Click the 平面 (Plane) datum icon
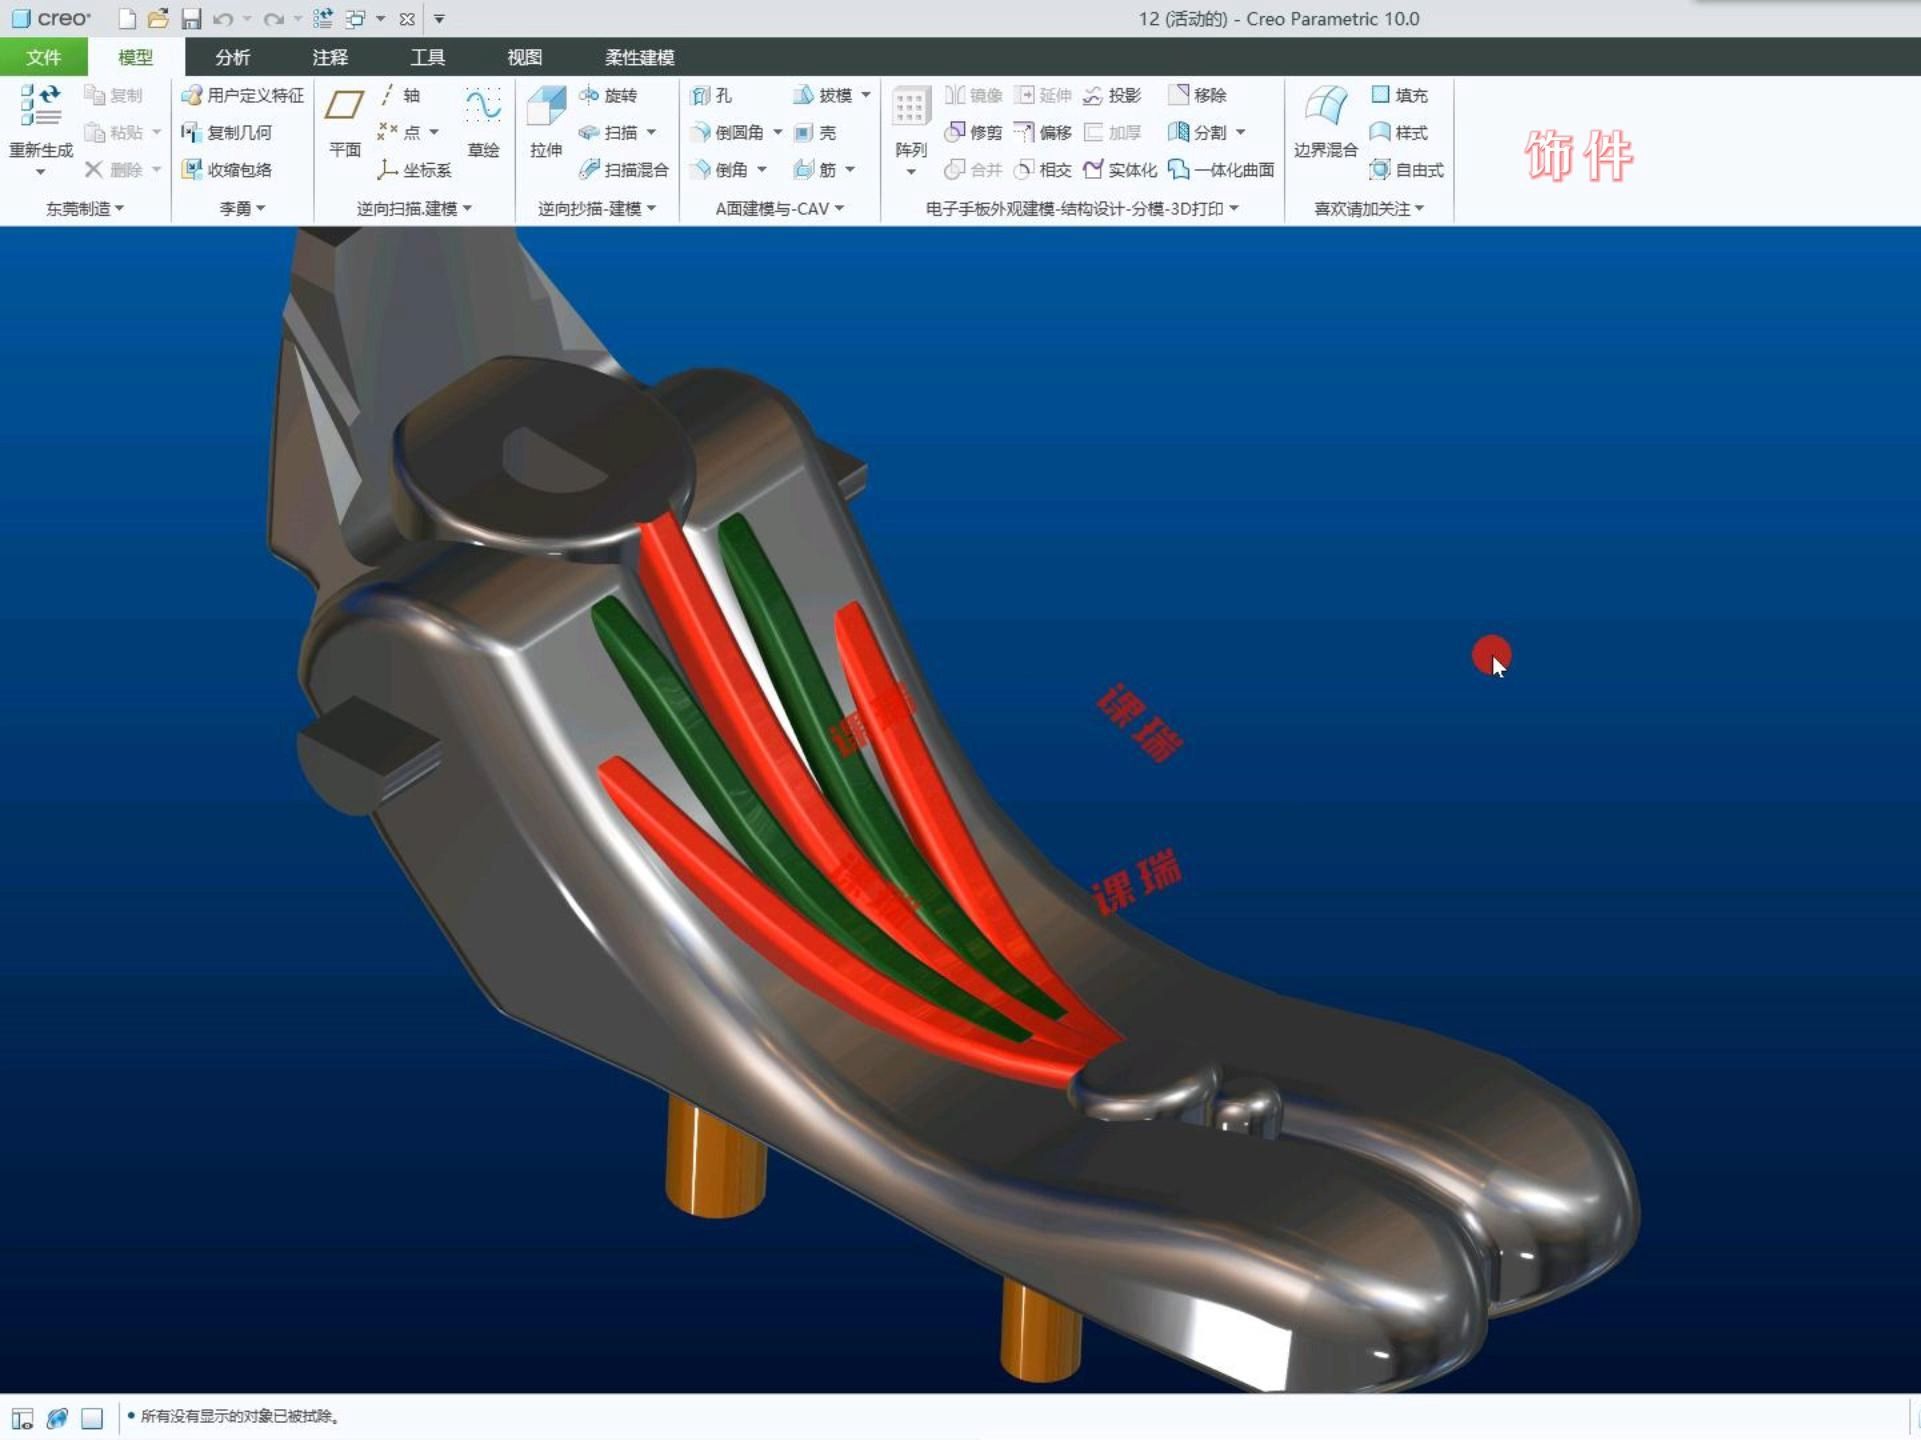This screenshot has height=1440, width=1921. [x=344, y=106]
